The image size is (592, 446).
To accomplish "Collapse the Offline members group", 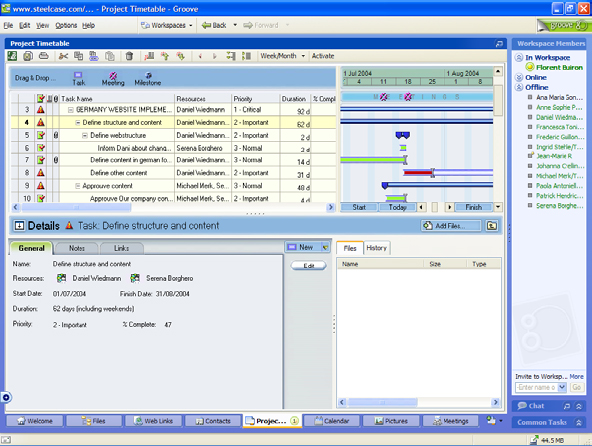I will coord(519,87).
